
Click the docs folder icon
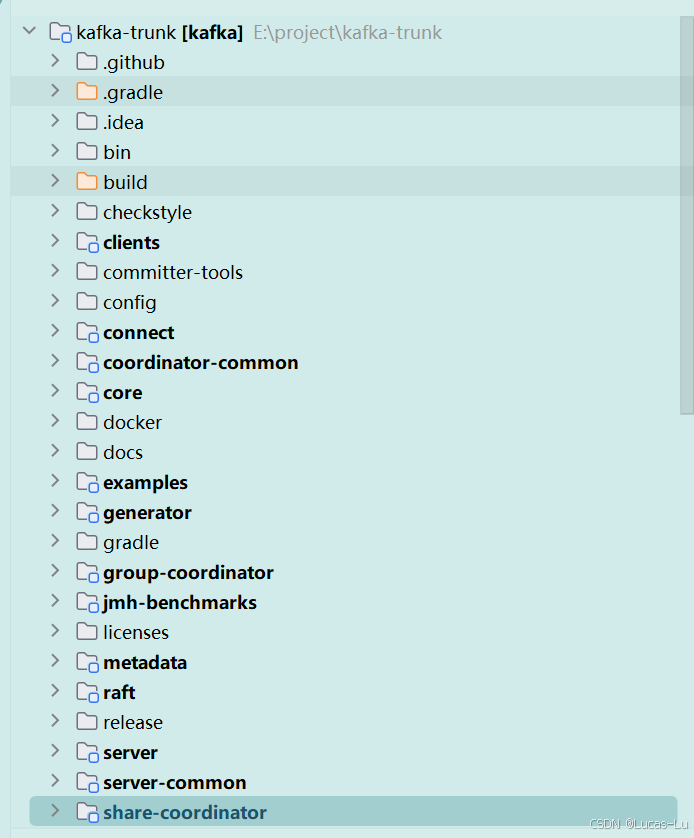click(x=87, y=452)
